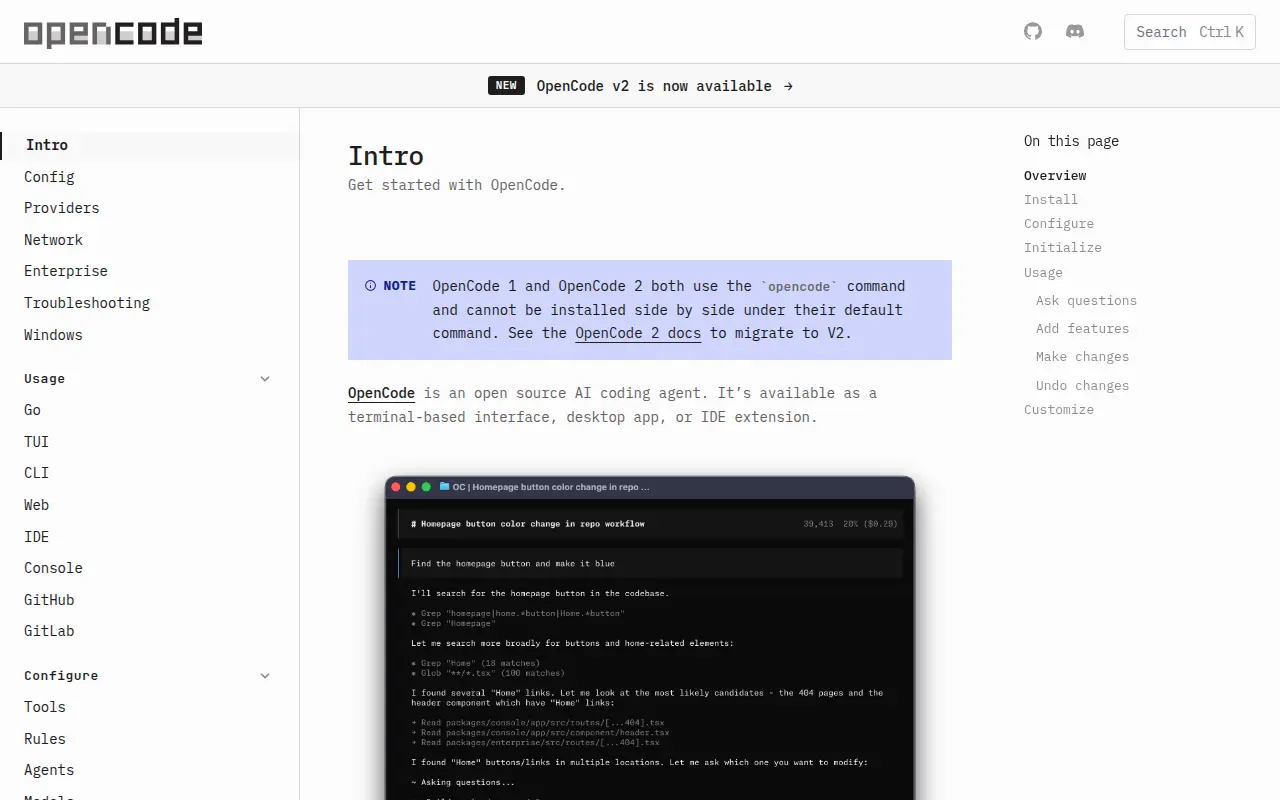
Task: Navigate to the Enterprise page
Action: coord(66,271)
